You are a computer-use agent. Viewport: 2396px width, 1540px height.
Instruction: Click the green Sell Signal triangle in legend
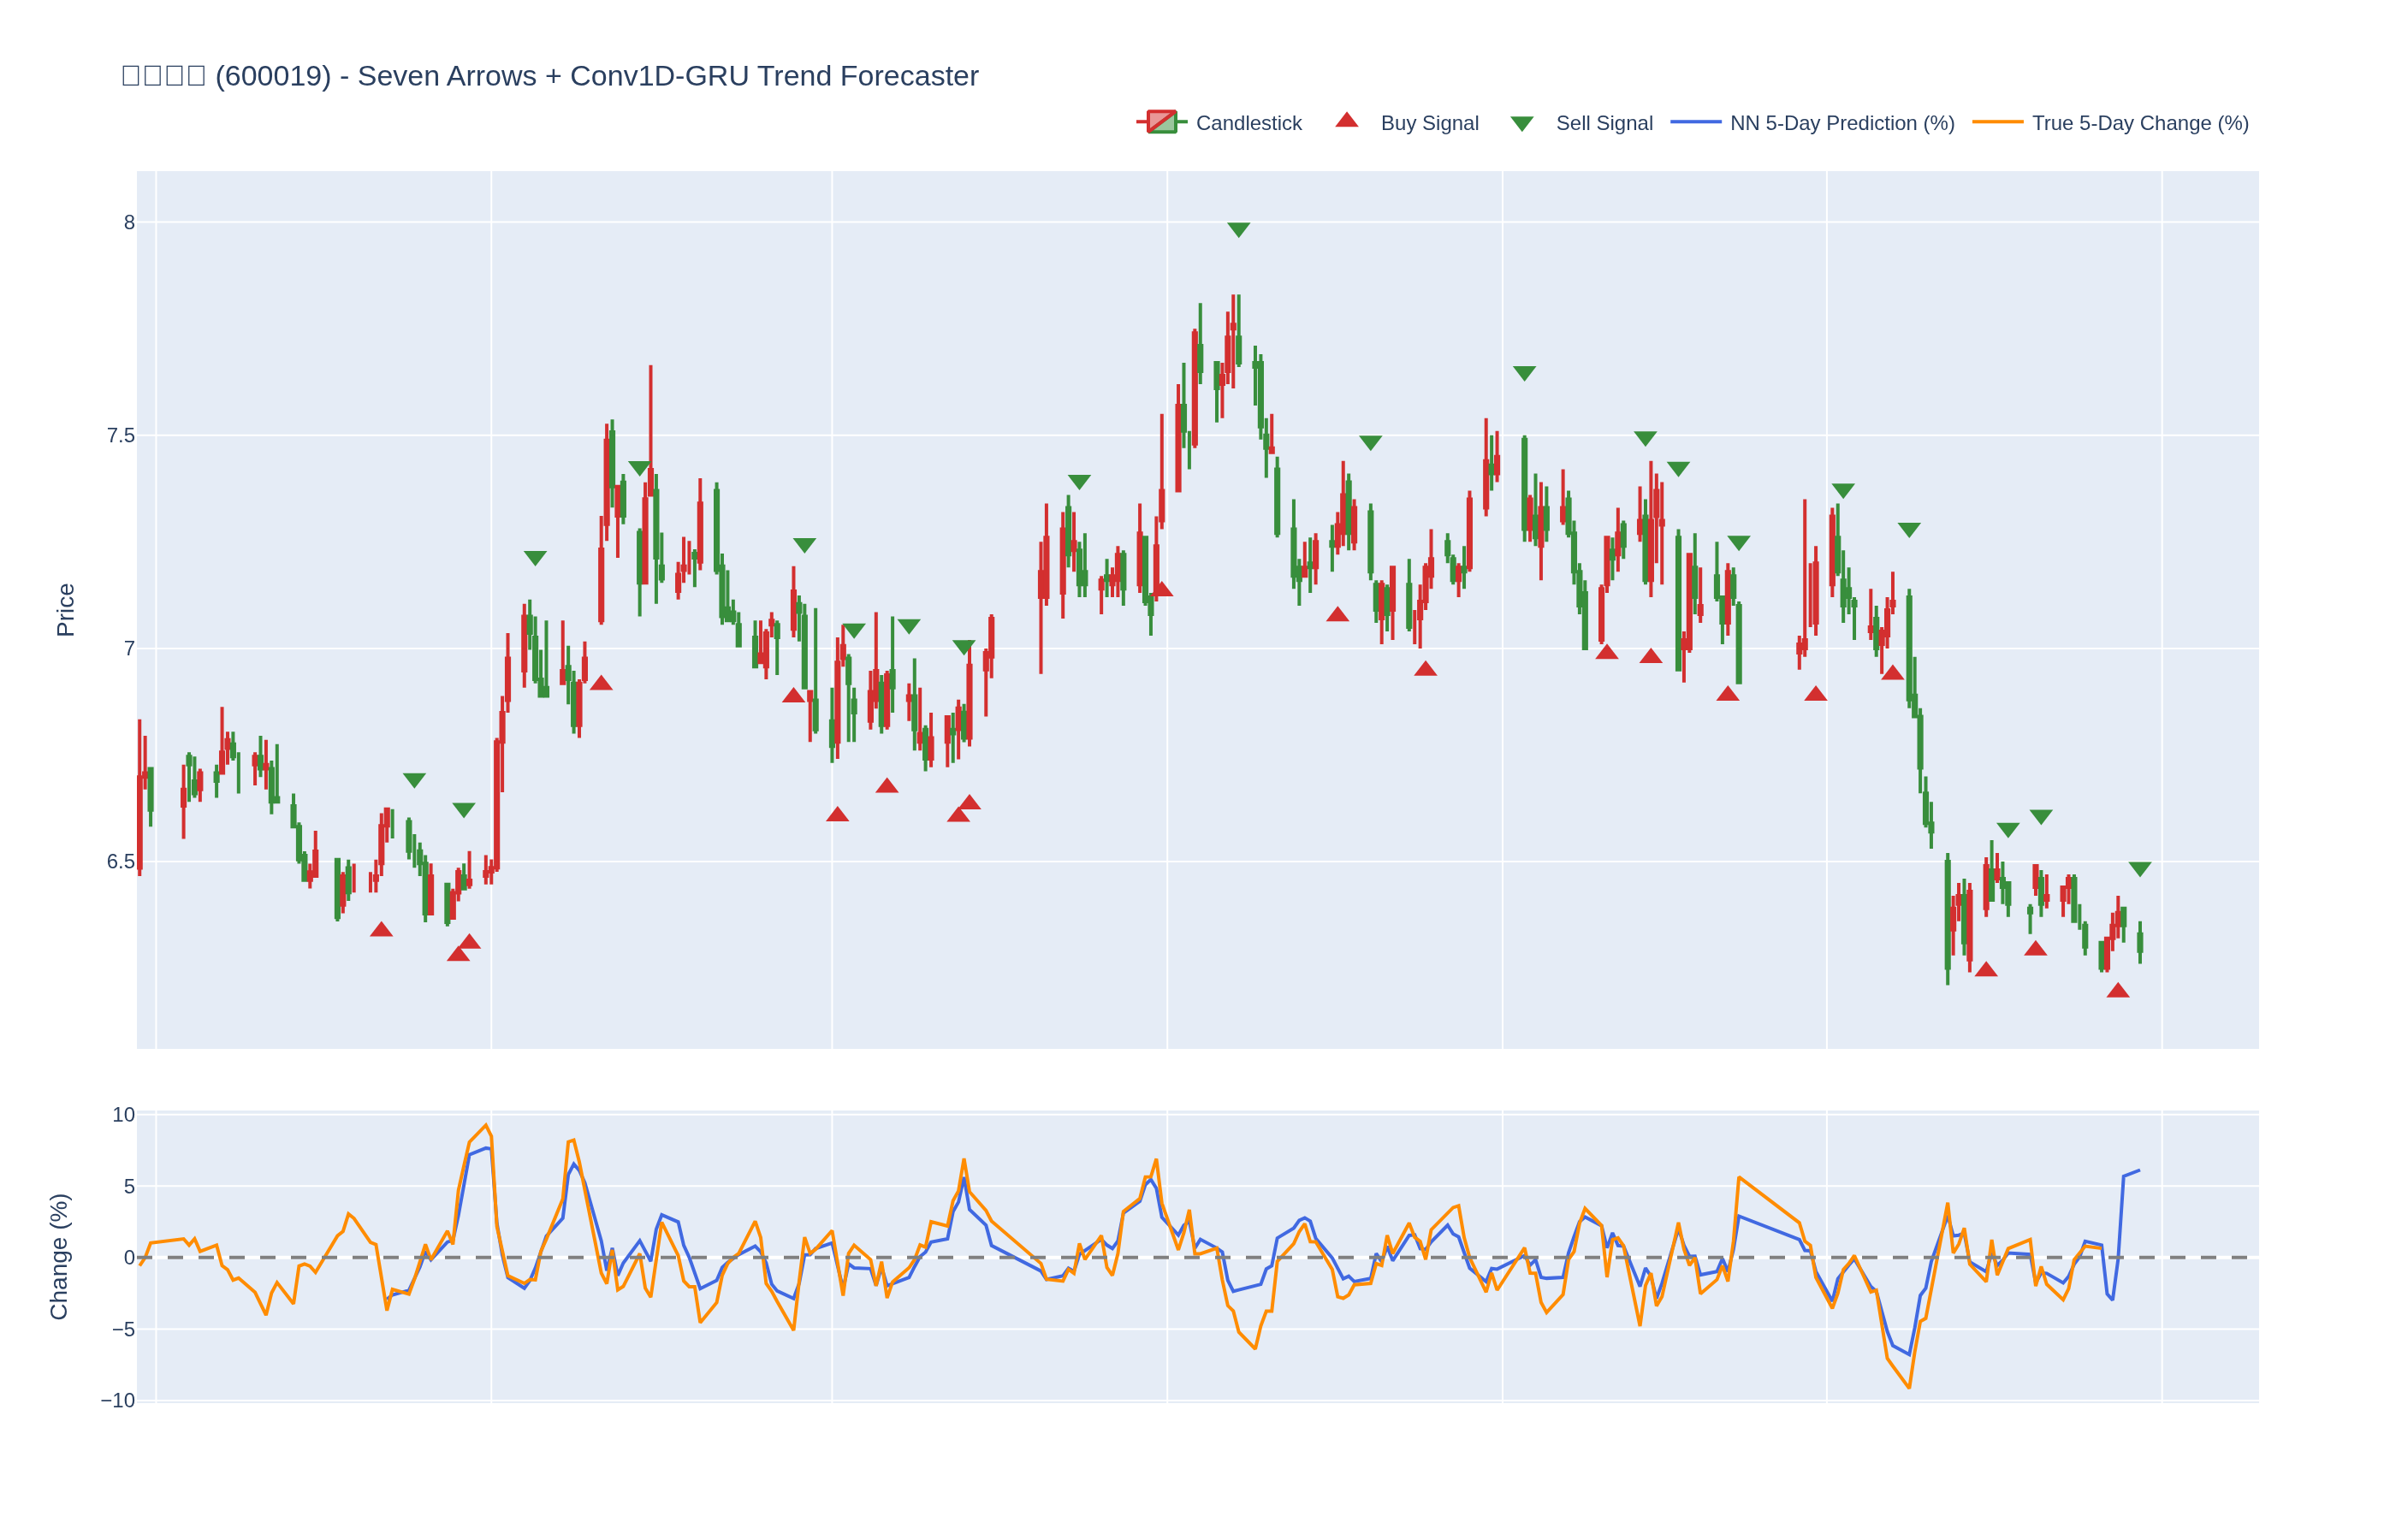click(x=1522, y=124)
